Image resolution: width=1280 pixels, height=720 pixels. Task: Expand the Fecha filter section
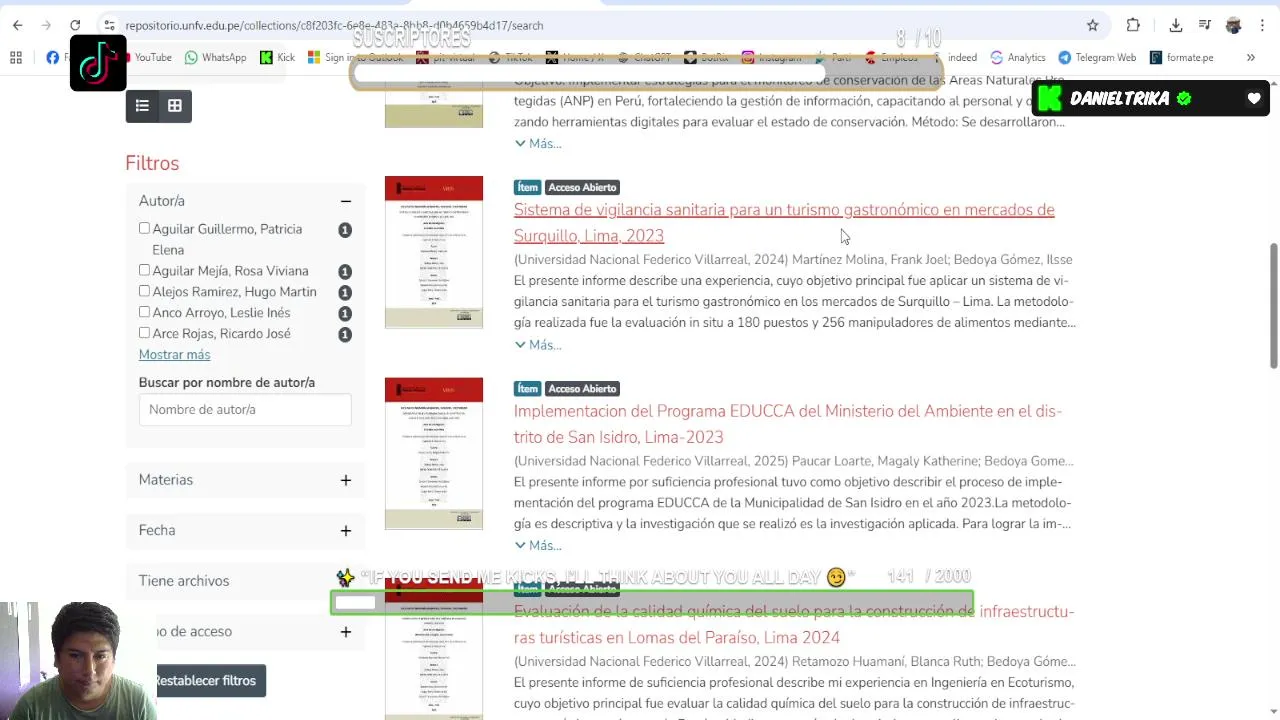345,530
